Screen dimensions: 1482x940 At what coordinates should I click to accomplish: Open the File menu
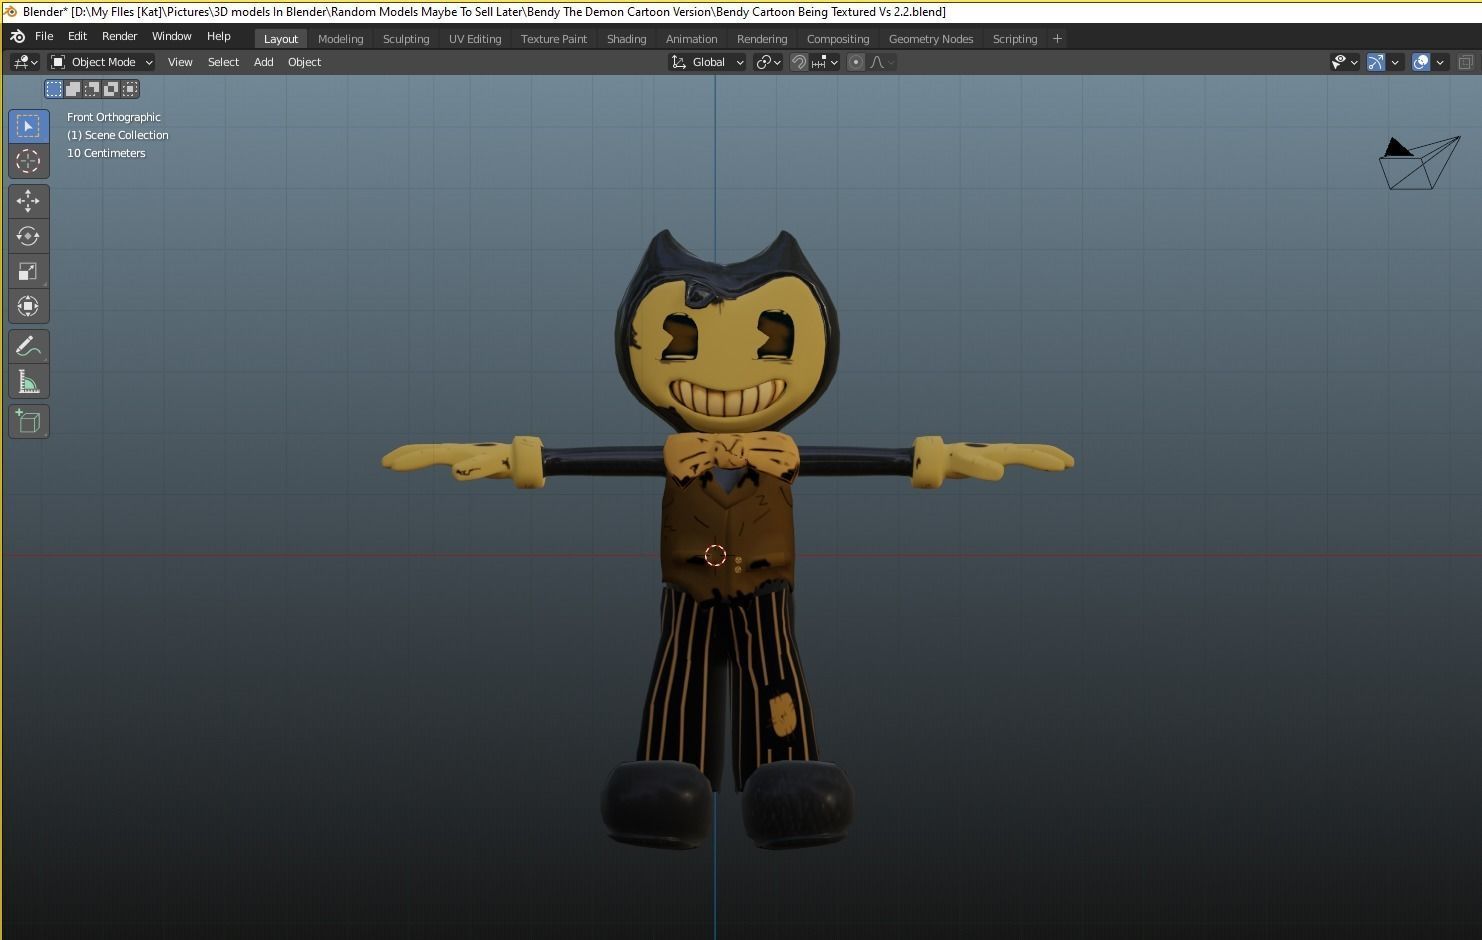pyautogui.click(x=44, y=36)
